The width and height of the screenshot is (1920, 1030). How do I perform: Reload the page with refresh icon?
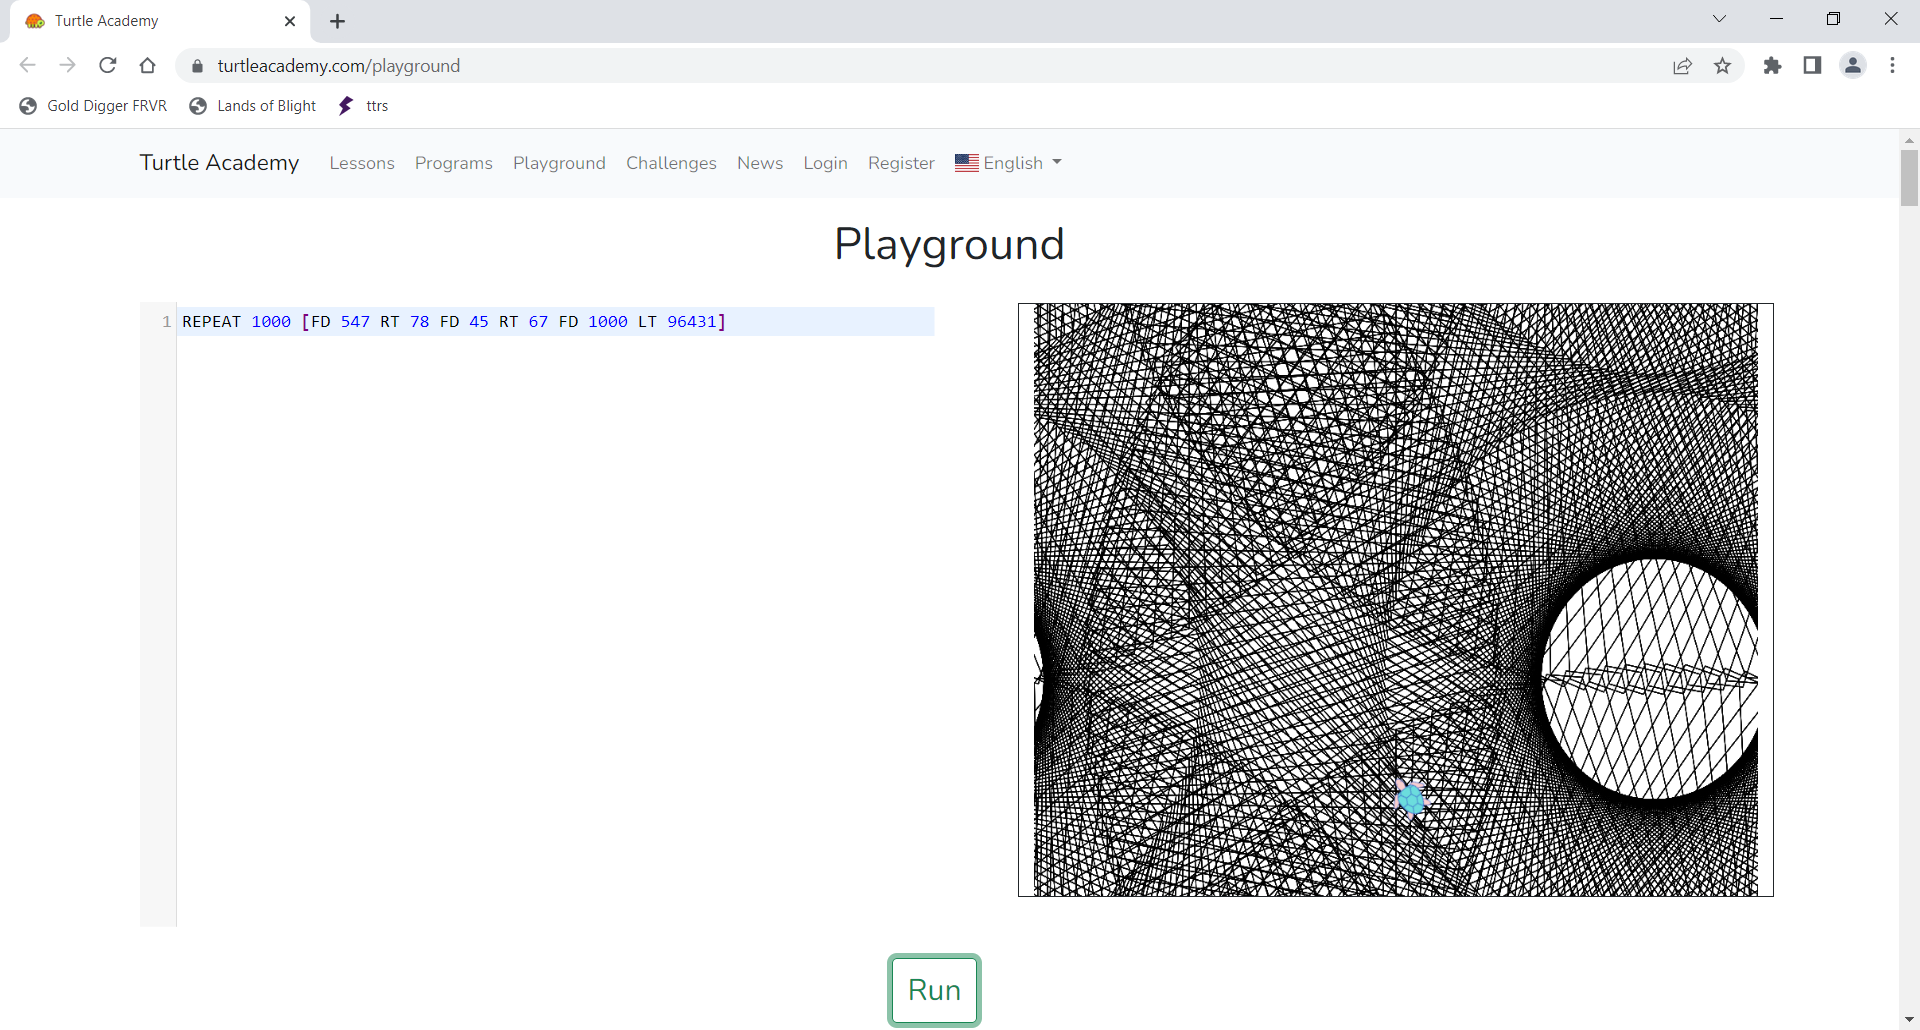(108, 66)
